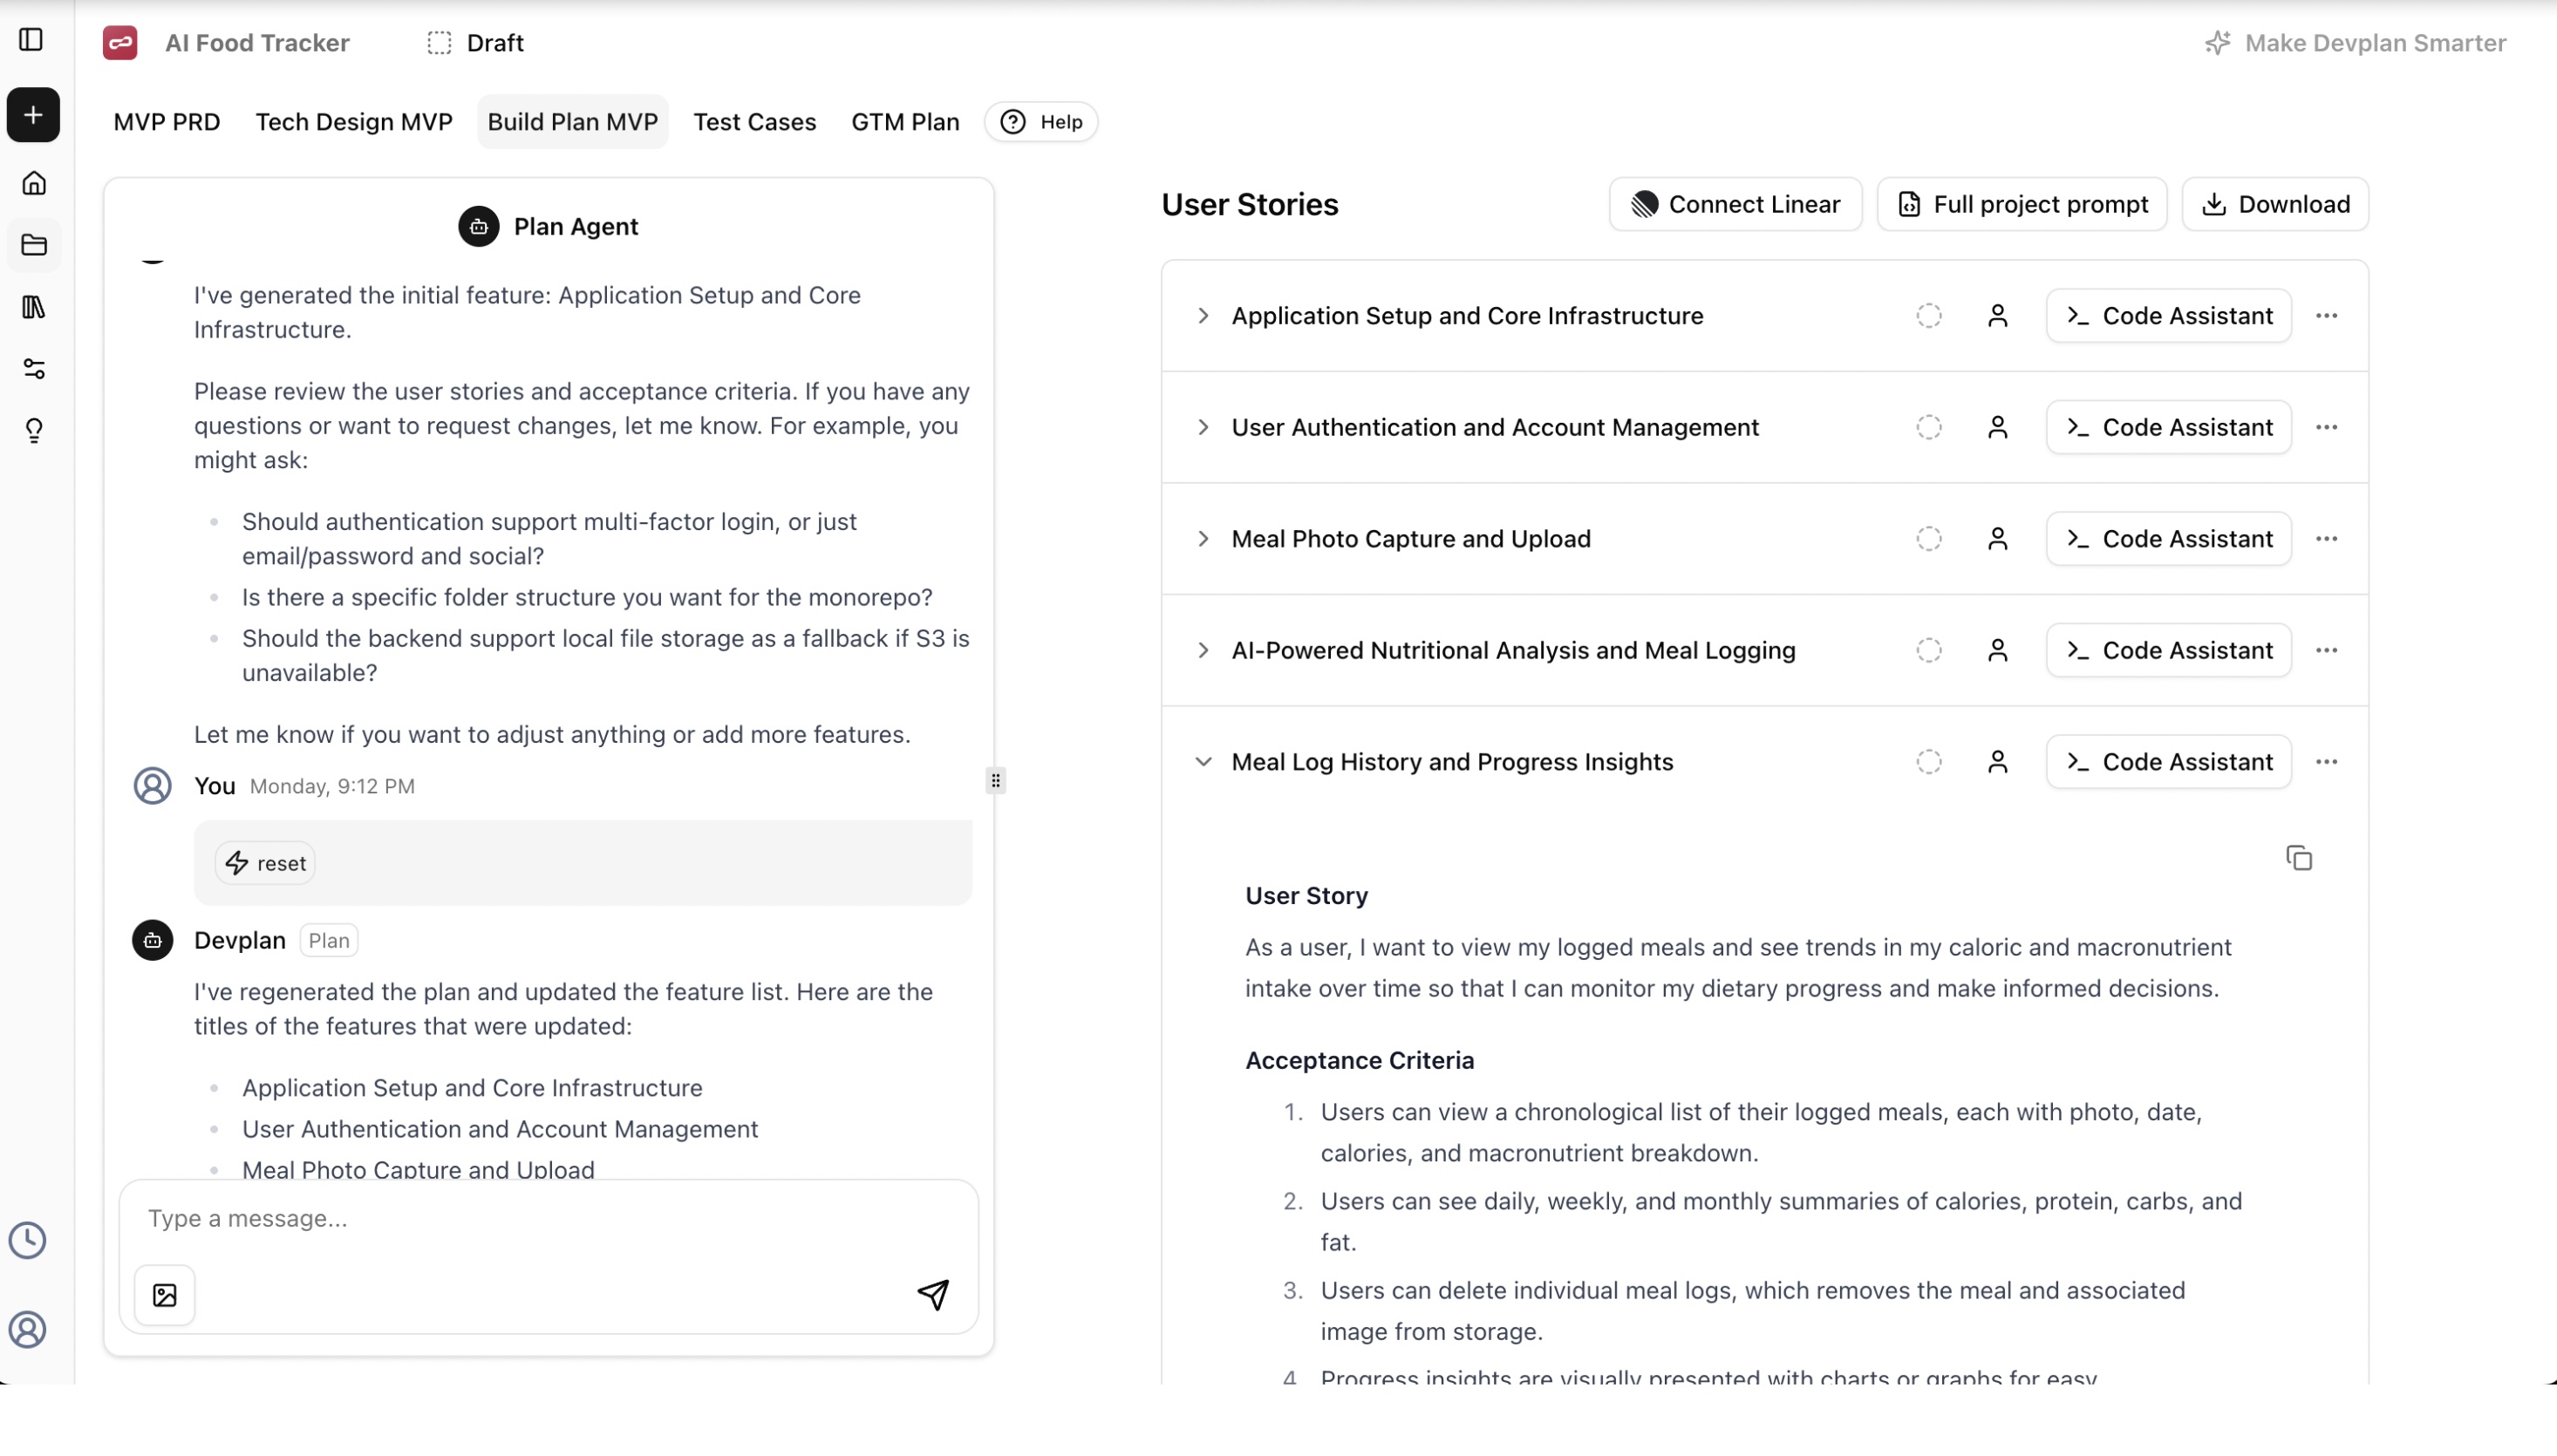Select the Build Plan MVP tab
Viewport: 2557px width, 1456px height.
tap(573, 122)
